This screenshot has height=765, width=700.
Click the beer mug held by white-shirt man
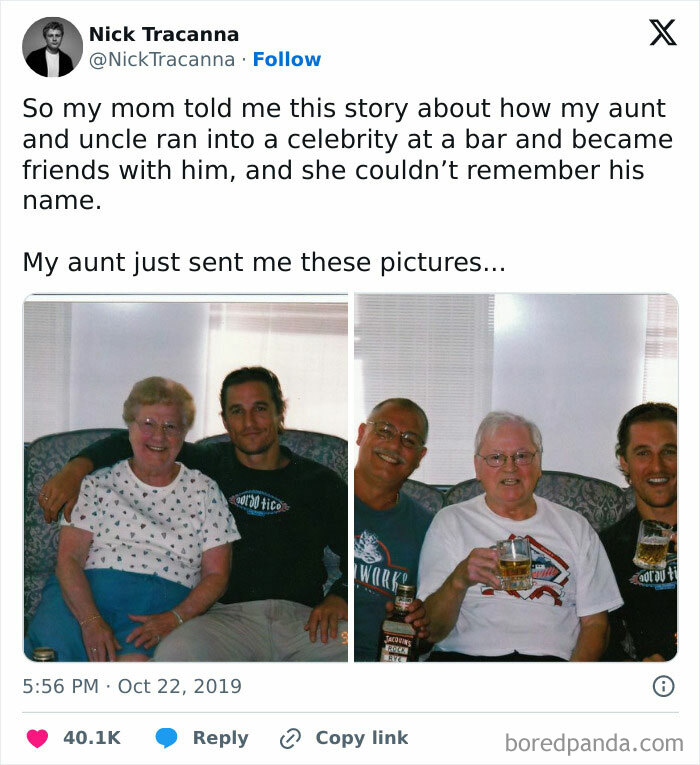(x=514, y=563)
